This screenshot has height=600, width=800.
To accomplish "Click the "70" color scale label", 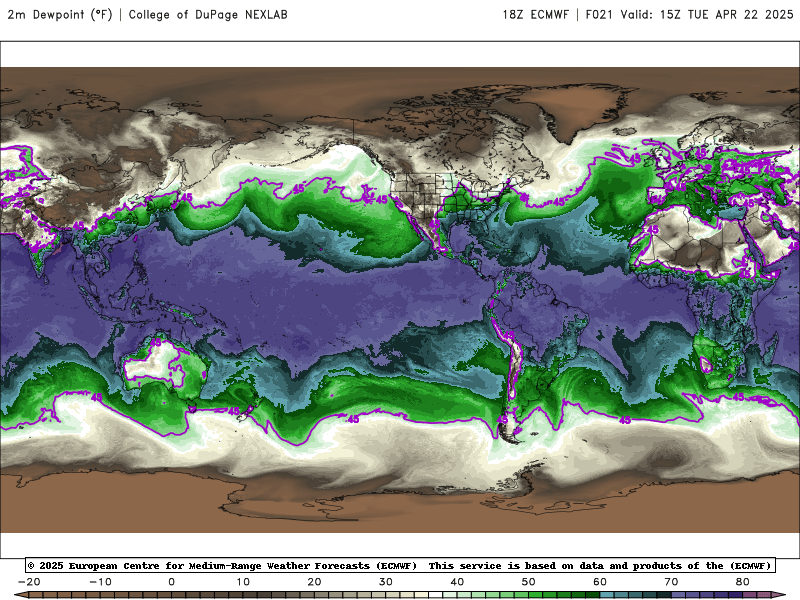I will coord(671,582).
